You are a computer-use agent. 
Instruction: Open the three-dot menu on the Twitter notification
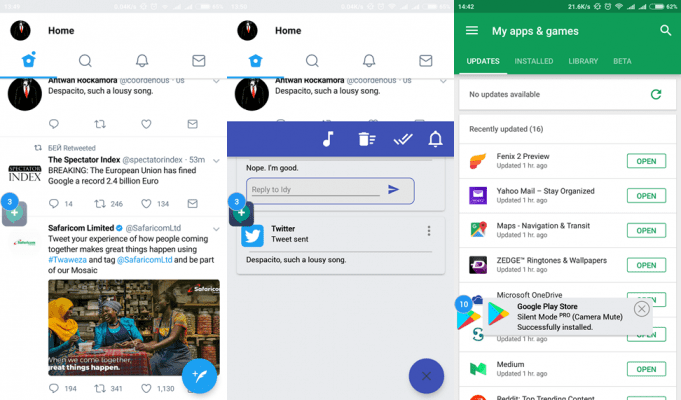(x=429, y=231)
